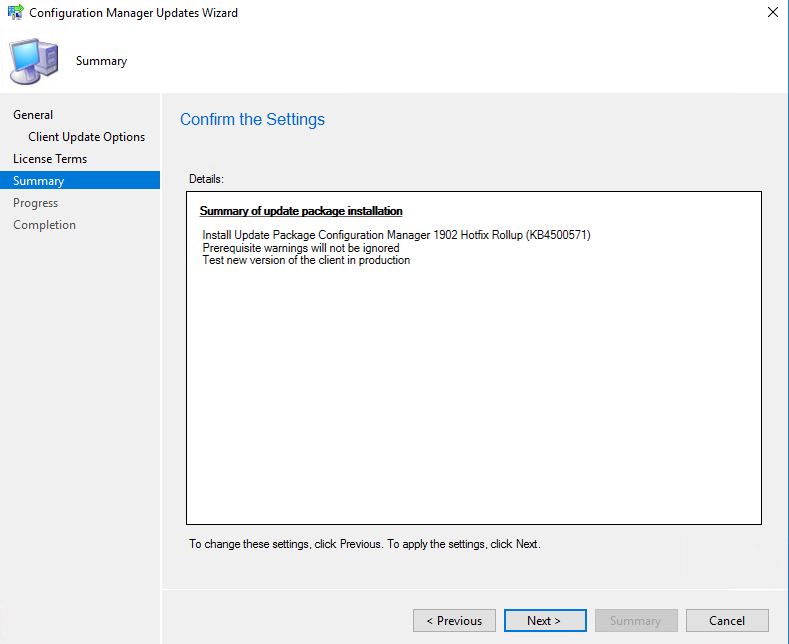Click 'Test new version of the client' line

tap(306, 260)
